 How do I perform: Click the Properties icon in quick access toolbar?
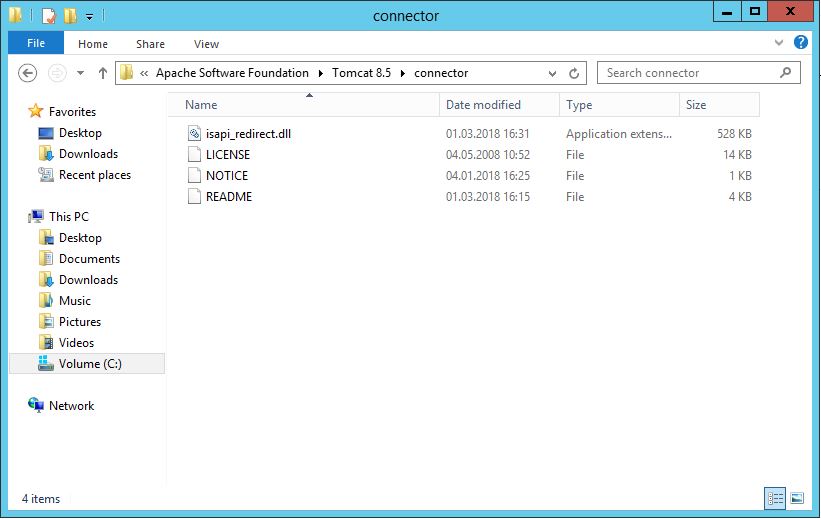click(x=48, y=15)
